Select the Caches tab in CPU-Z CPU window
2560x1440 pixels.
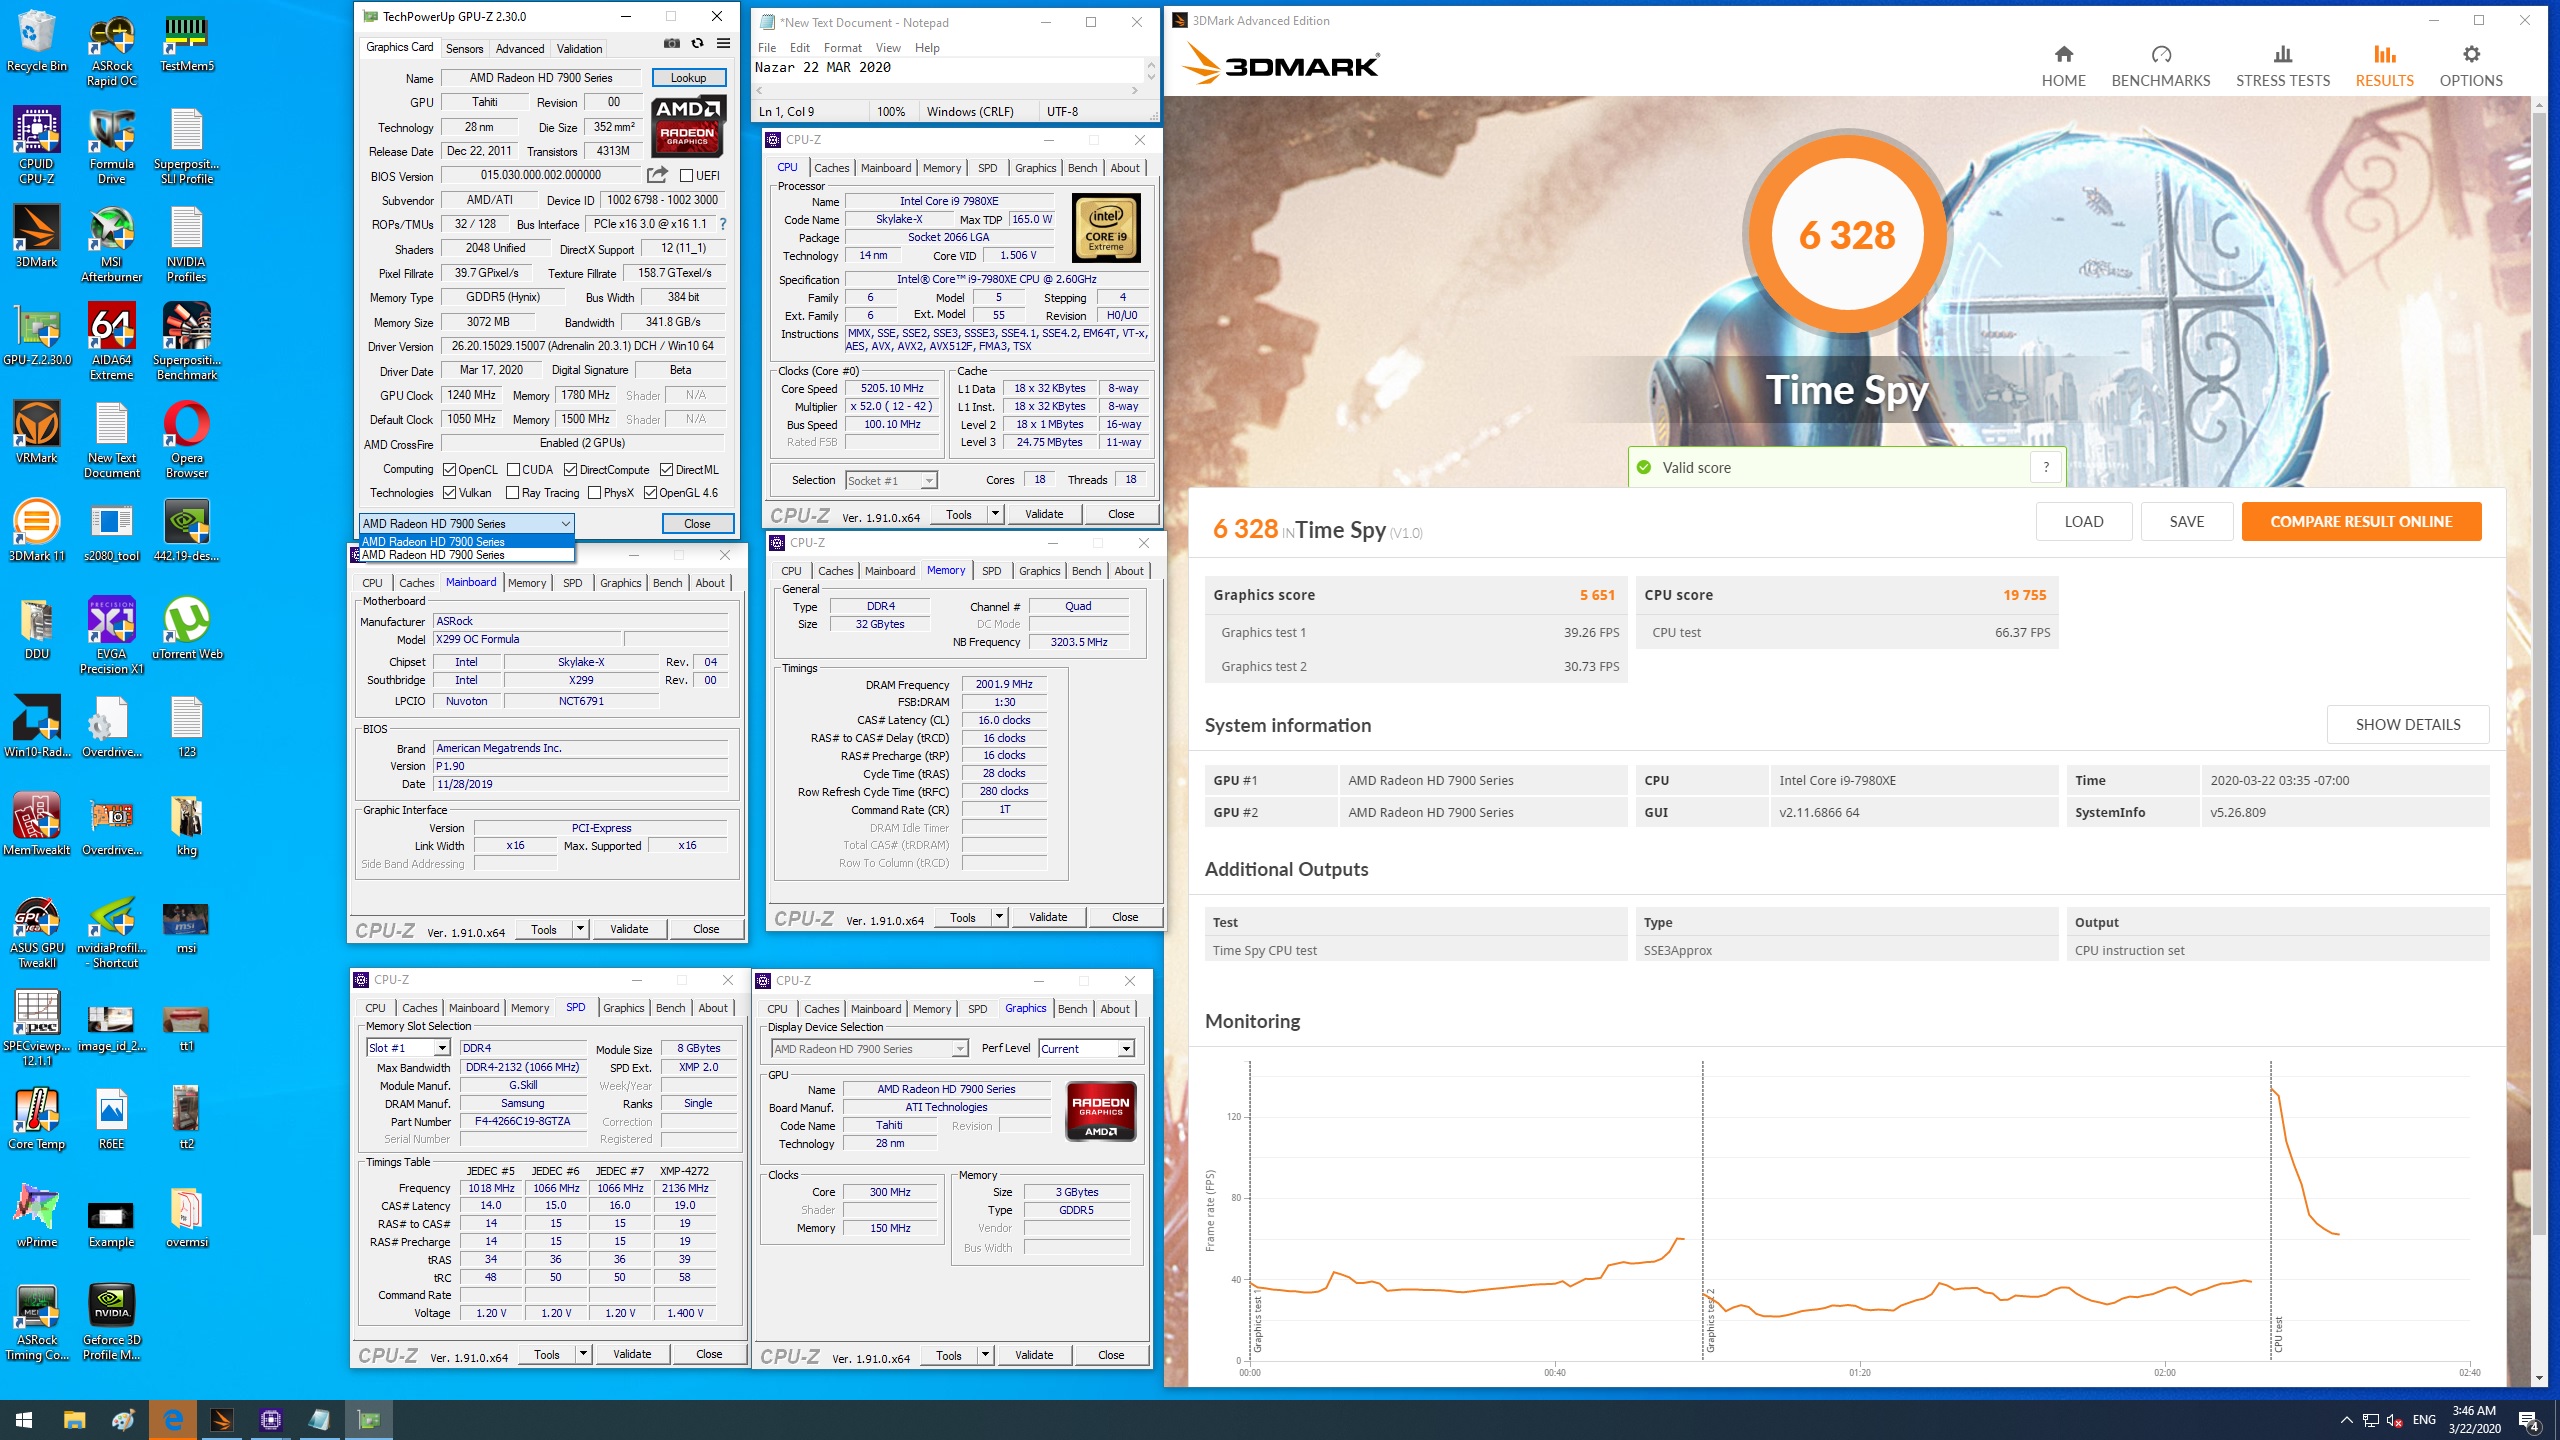point(831,168)
